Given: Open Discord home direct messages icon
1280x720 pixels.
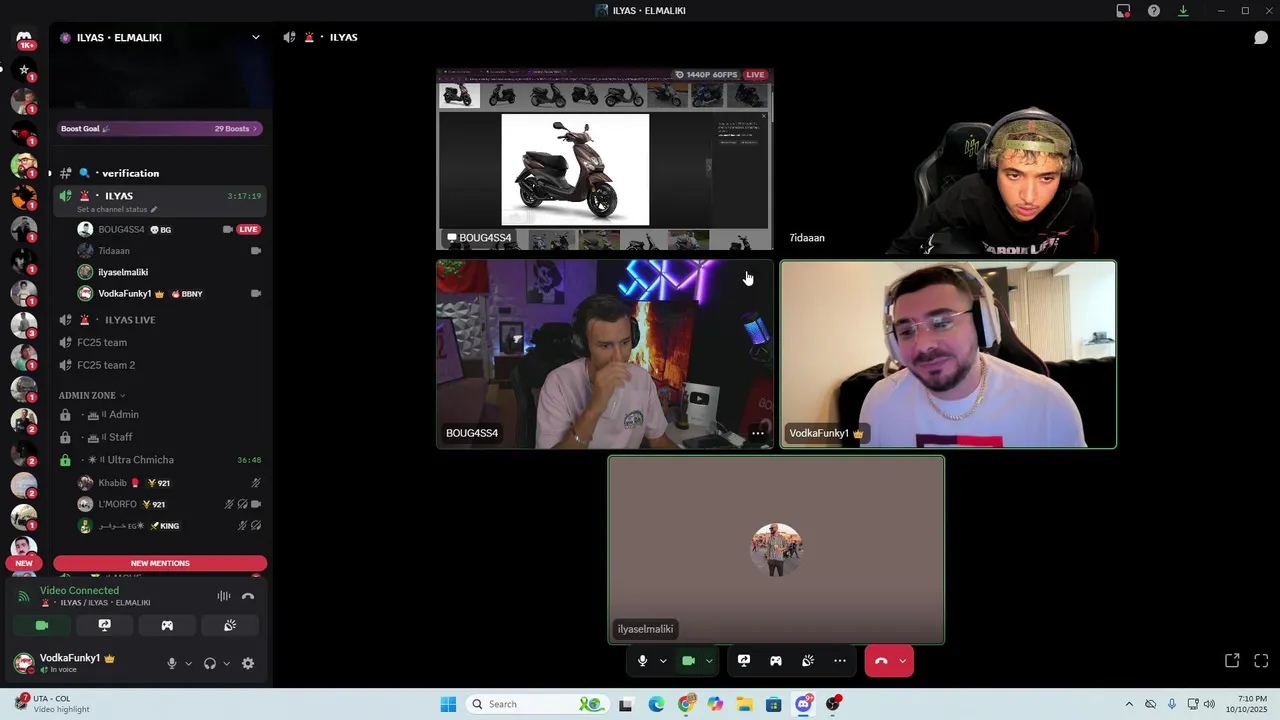Looking at the screenshot, I should pos(24,38).
